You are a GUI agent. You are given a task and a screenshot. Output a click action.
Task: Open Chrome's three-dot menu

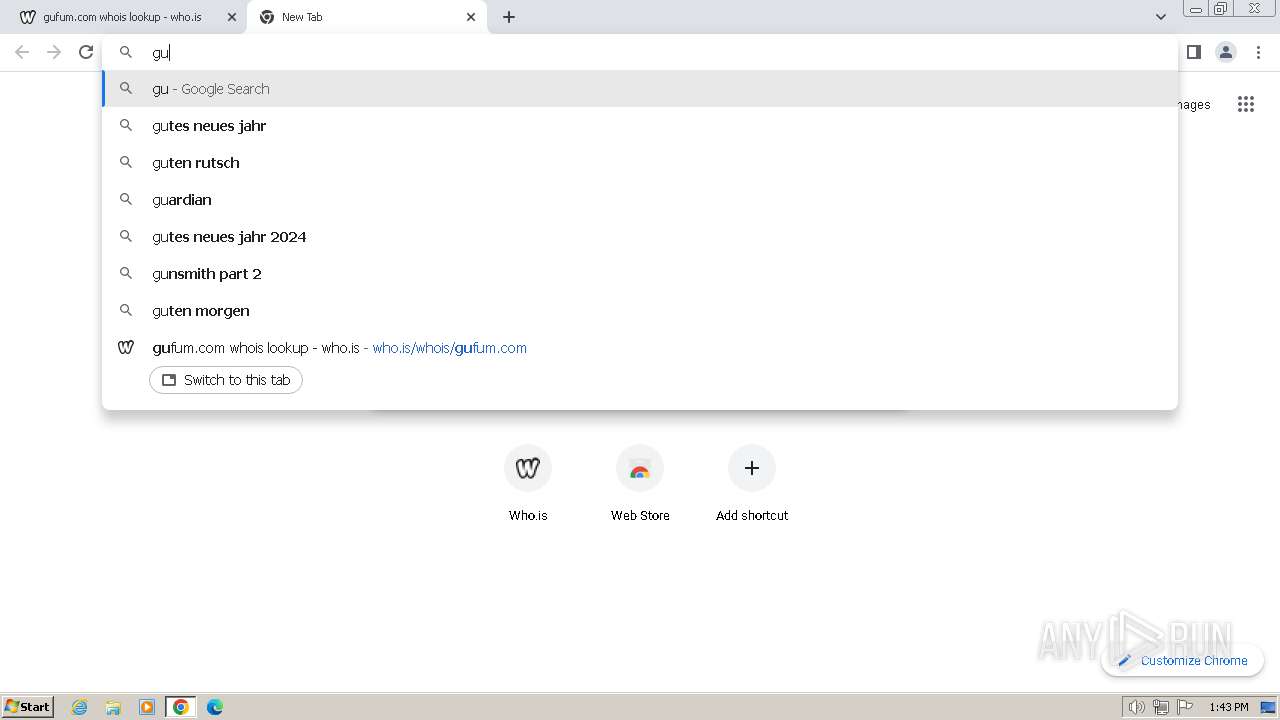(x=1258, y=52)
